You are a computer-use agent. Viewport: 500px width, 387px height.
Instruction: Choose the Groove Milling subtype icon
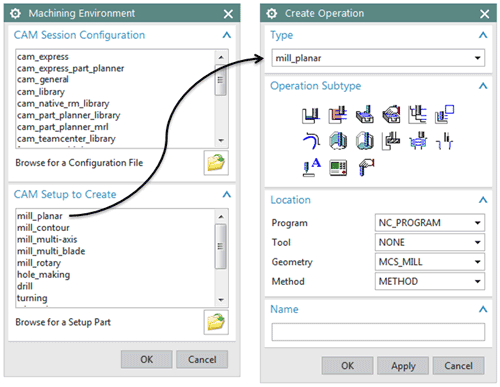click(391, 141)
